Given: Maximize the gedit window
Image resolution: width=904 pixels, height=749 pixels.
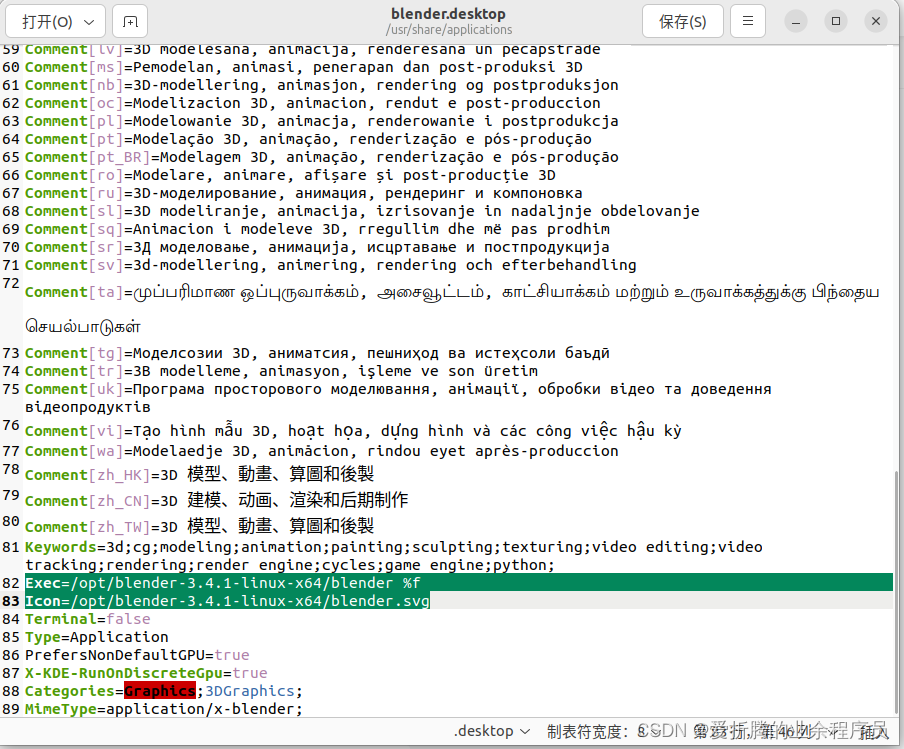Looking at the screenshot, I should tap(836, 22).
